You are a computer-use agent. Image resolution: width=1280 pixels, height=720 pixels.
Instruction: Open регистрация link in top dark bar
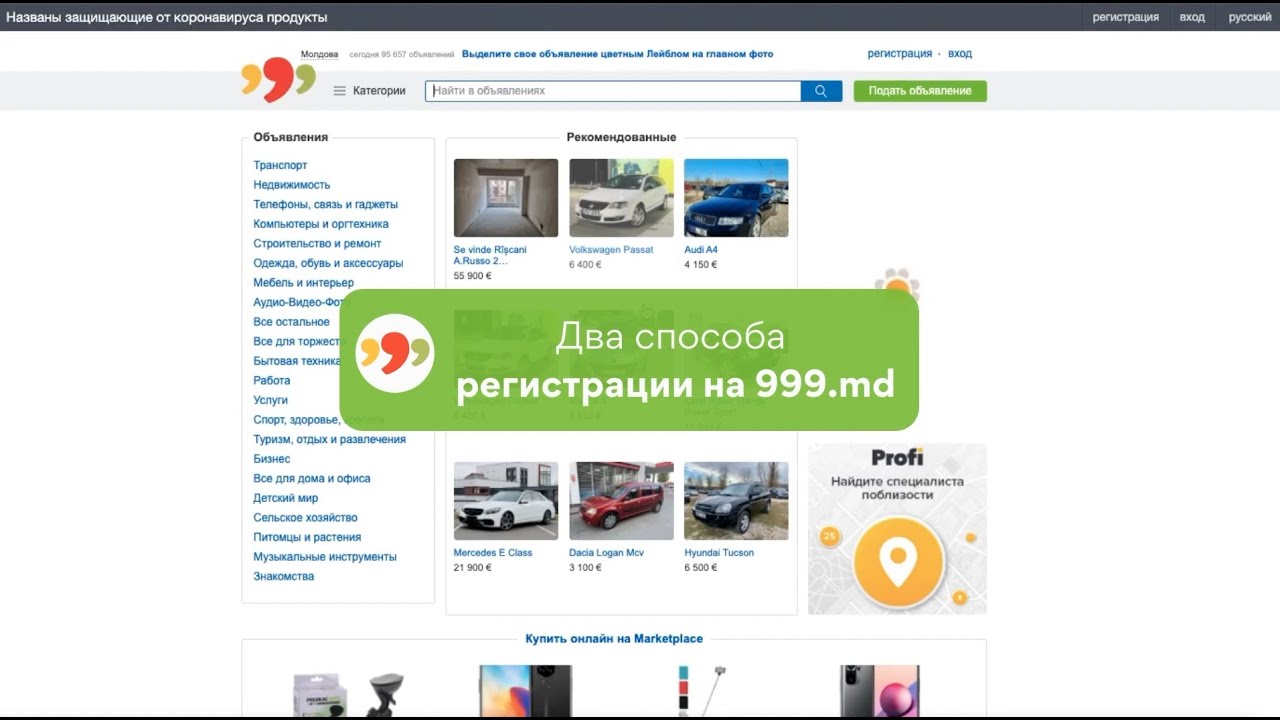coord(1125,17)
